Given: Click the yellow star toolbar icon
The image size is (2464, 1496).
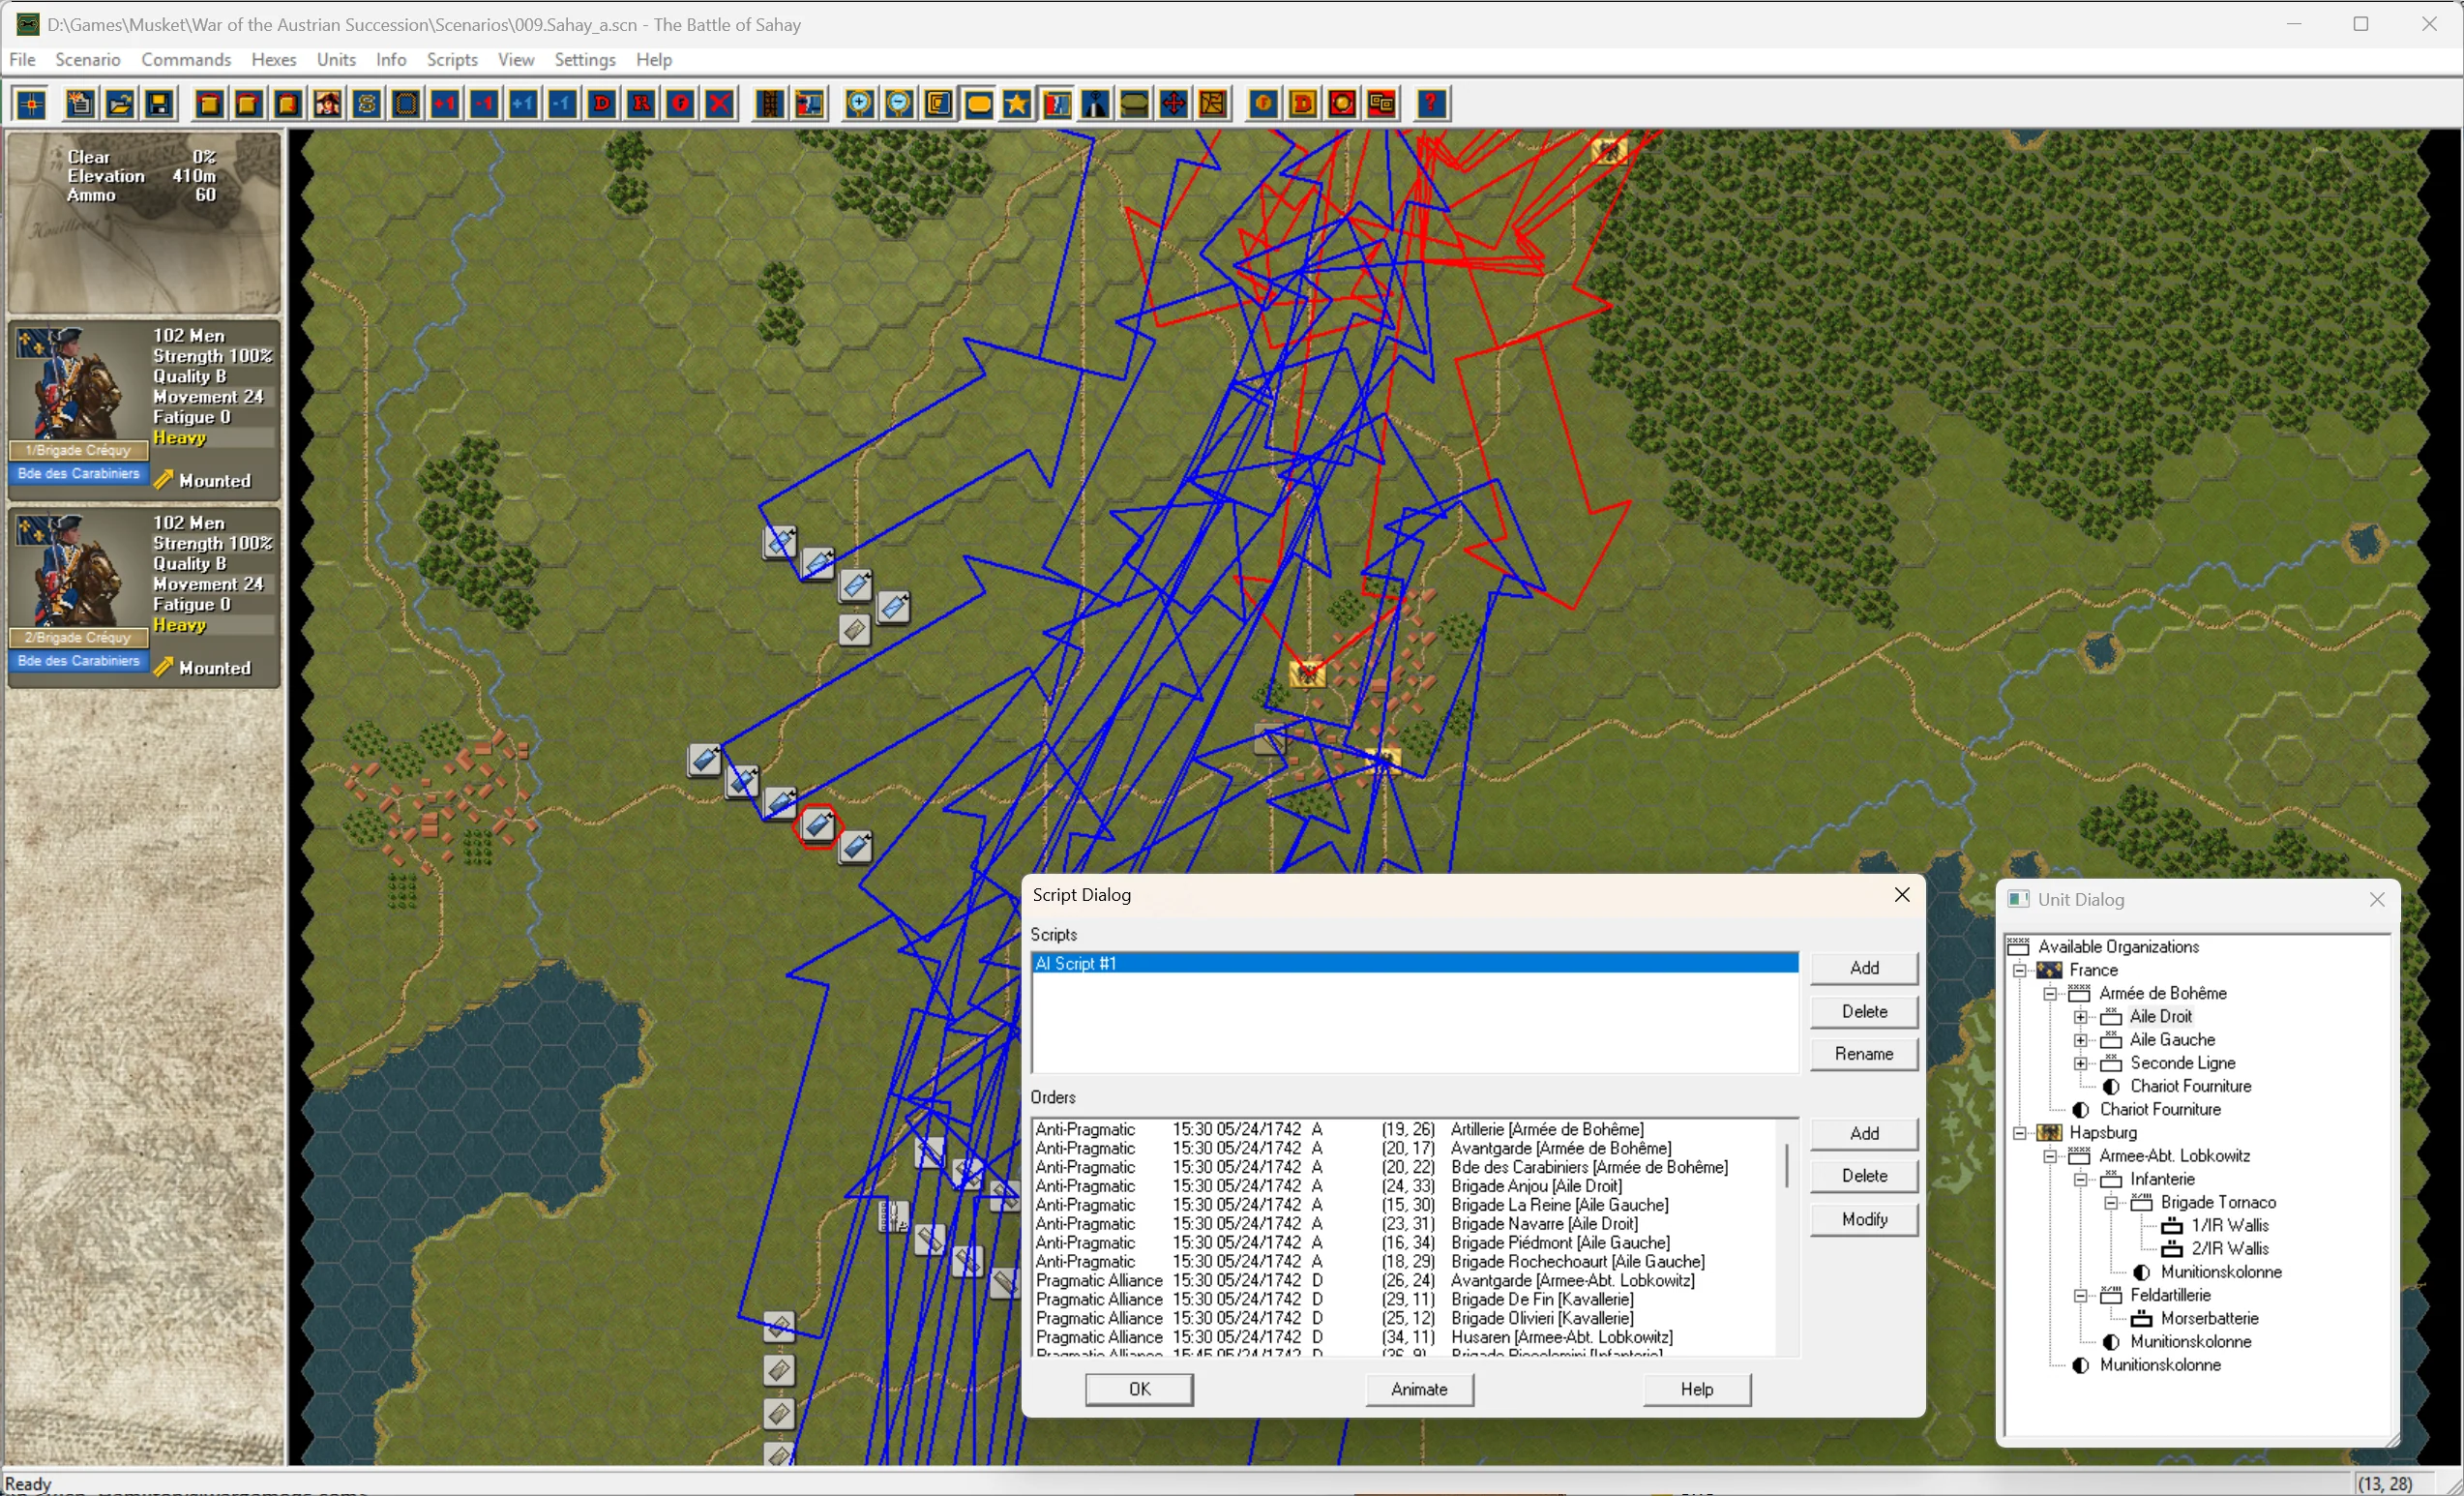Looking at the screenshot, I should [1017, 104].
